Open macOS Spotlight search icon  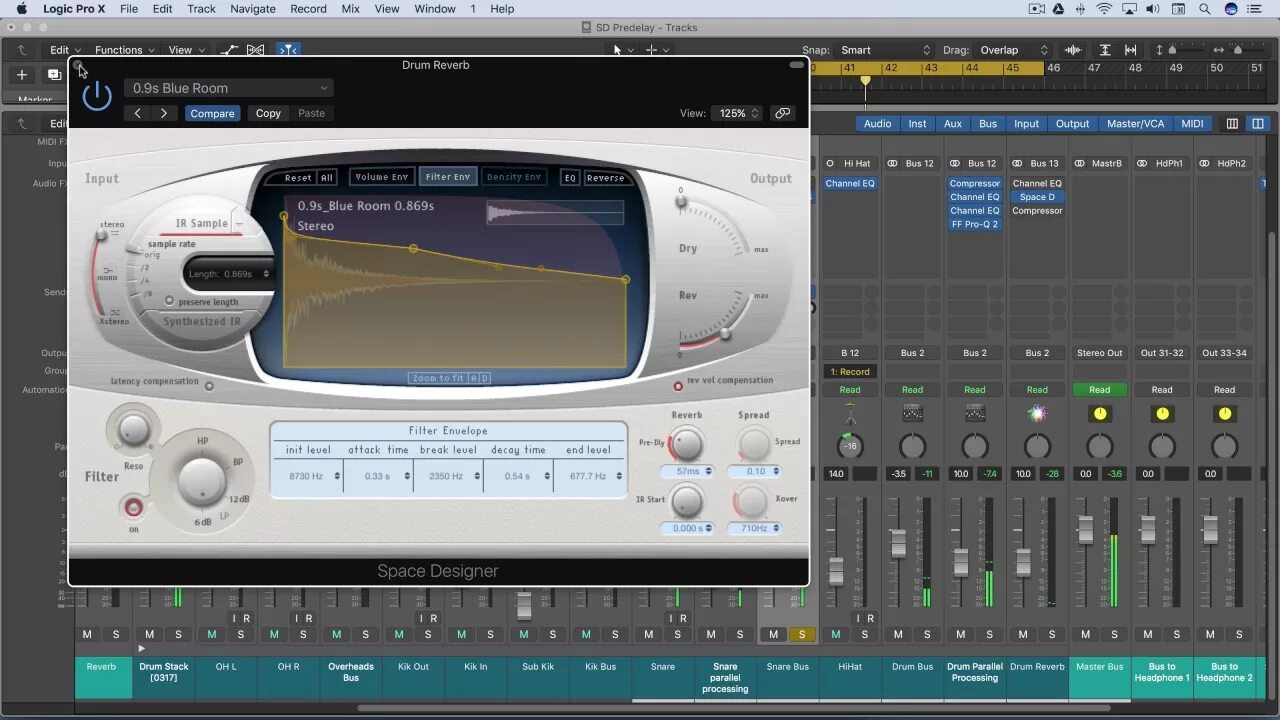[1206, 9]
